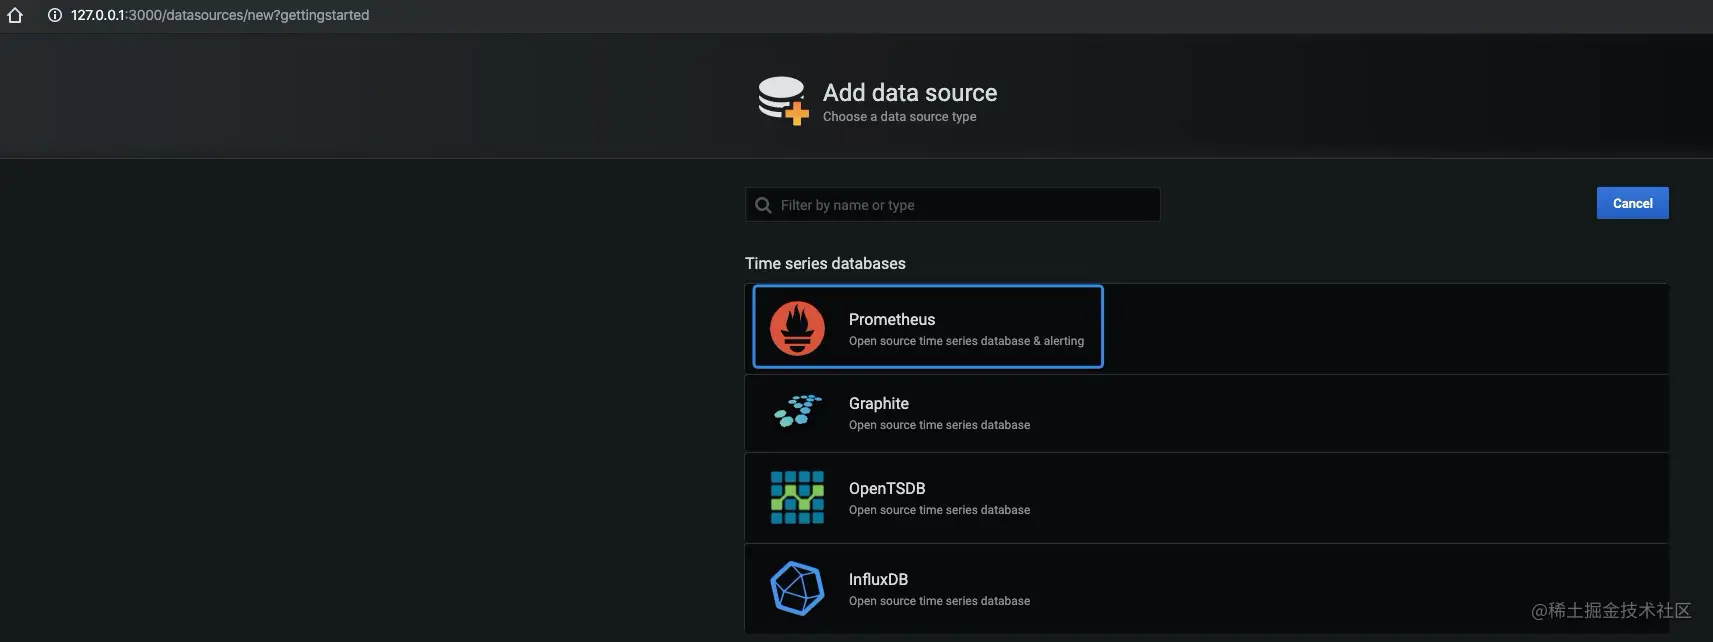Click the OpenTSDB grid logo icon
Viewport: 1713px width, 642px height.
tap(797, 497)
